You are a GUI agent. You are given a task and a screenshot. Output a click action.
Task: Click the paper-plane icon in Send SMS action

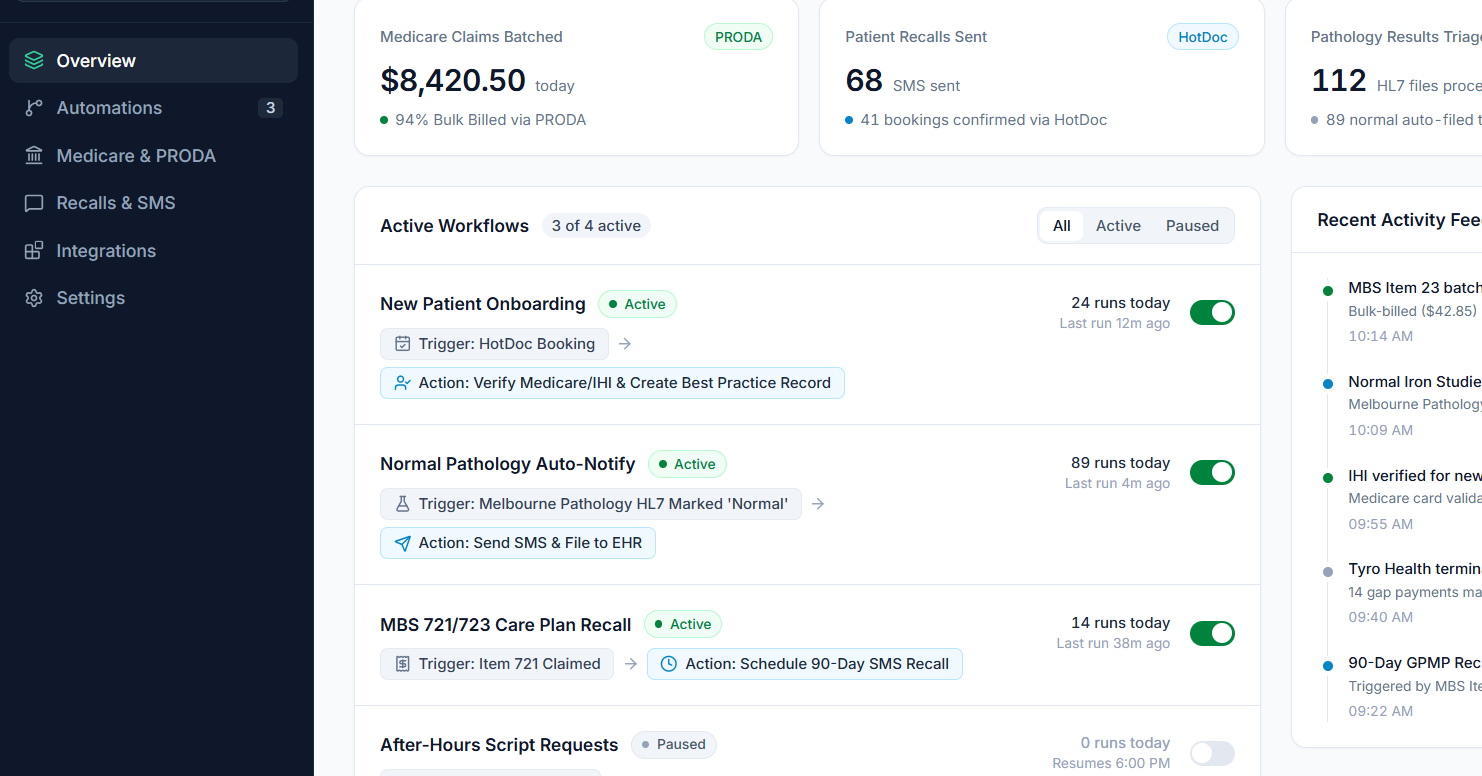point(403,543)
